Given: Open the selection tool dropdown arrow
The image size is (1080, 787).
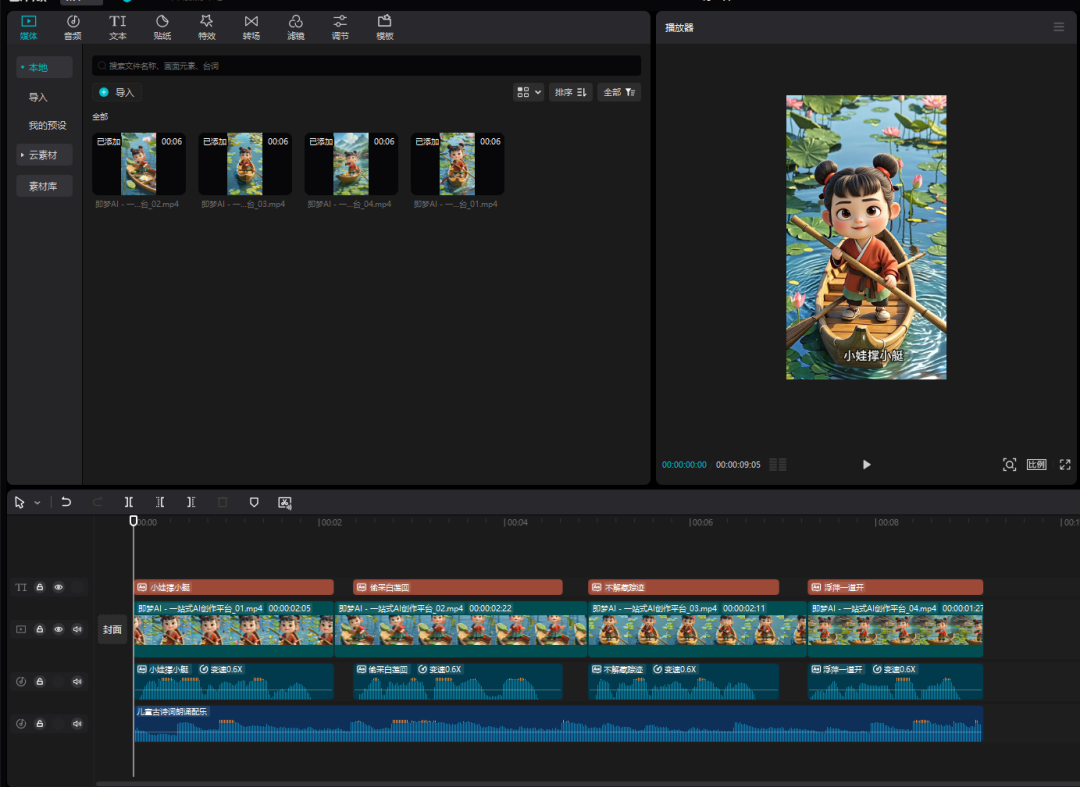Looking at the screenshot, I should 38,503.
